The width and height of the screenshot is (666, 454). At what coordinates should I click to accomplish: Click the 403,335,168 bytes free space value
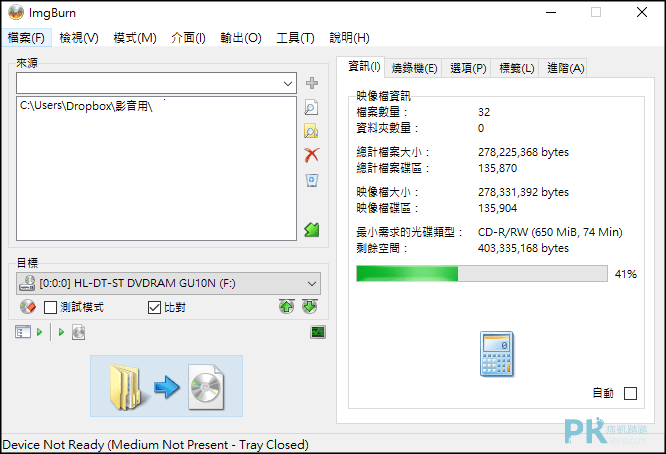[x=523, y=248]
